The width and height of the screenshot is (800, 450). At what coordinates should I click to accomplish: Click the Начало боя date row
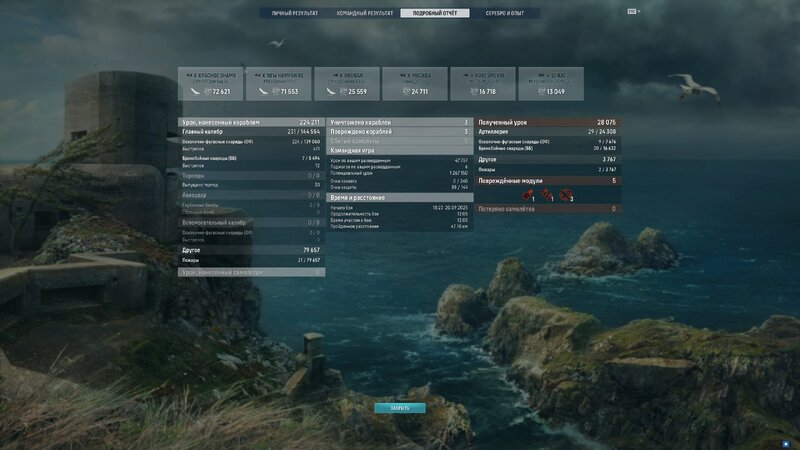399,208
